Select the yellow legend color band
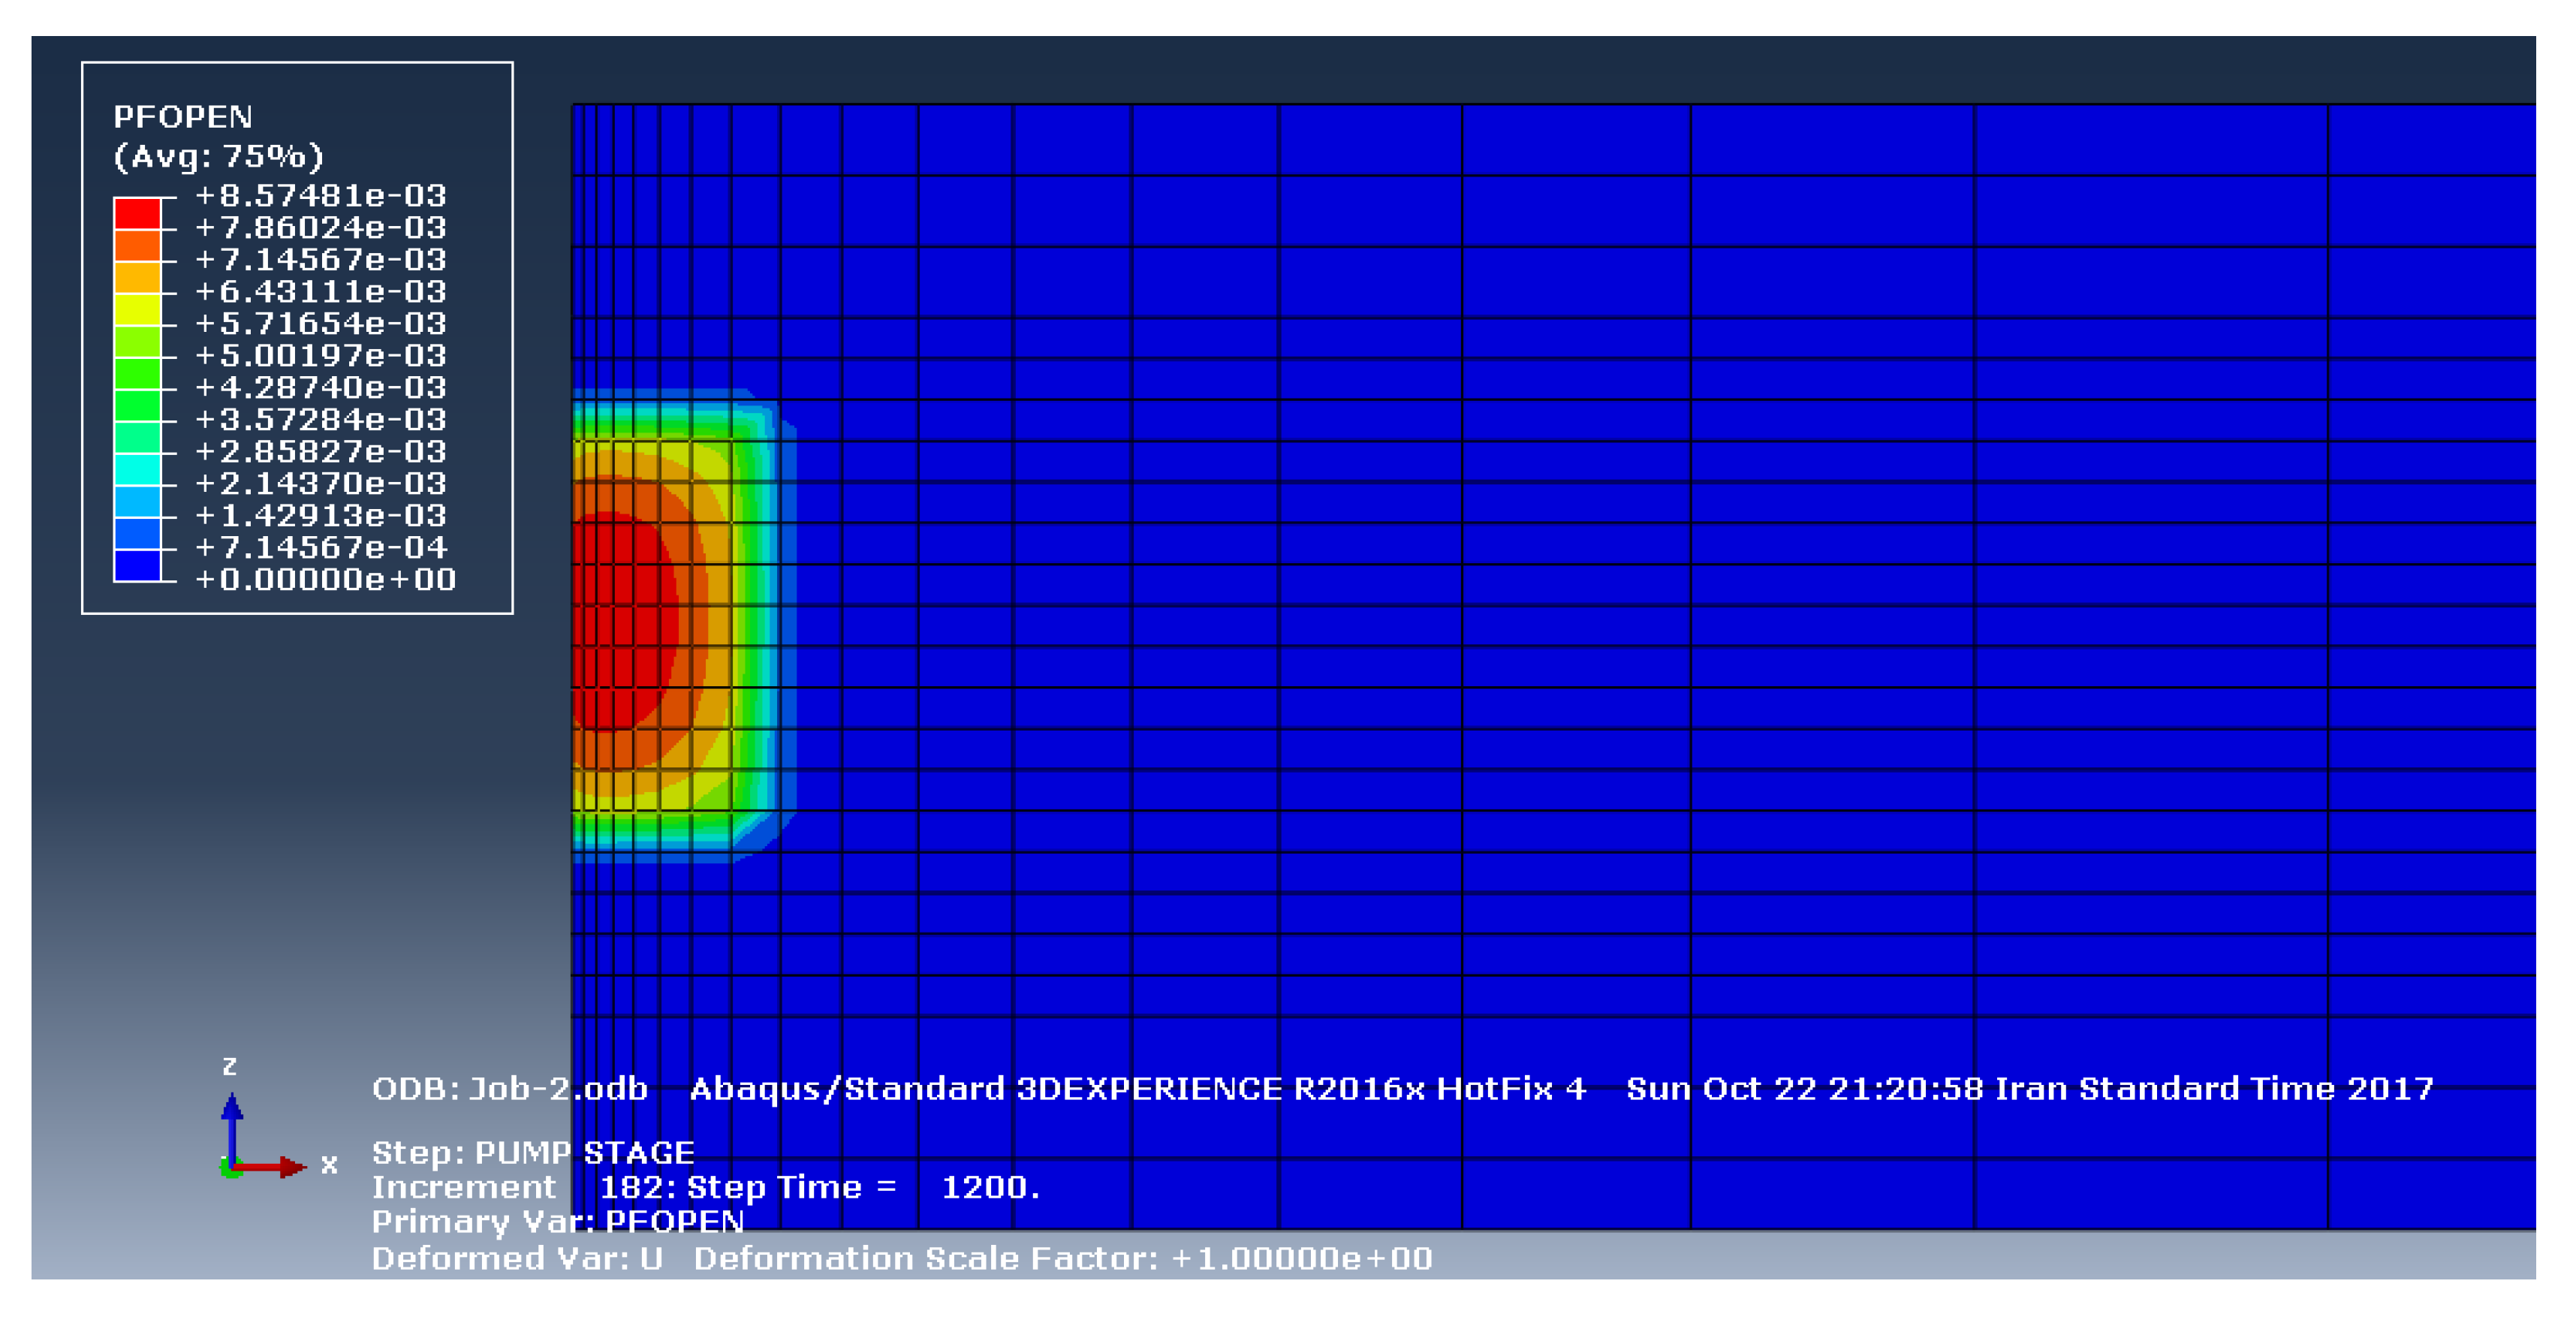Image resolution: width=2576 pixels, height=1323 pixels. click(x=137, y=309)
